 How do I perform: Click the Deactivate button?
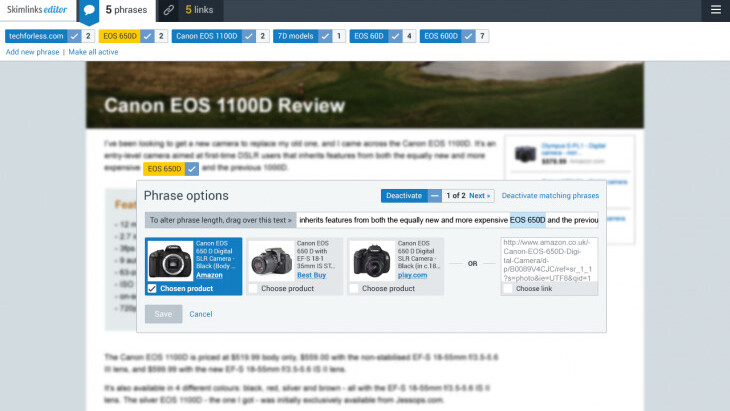(x=404, y=195)
